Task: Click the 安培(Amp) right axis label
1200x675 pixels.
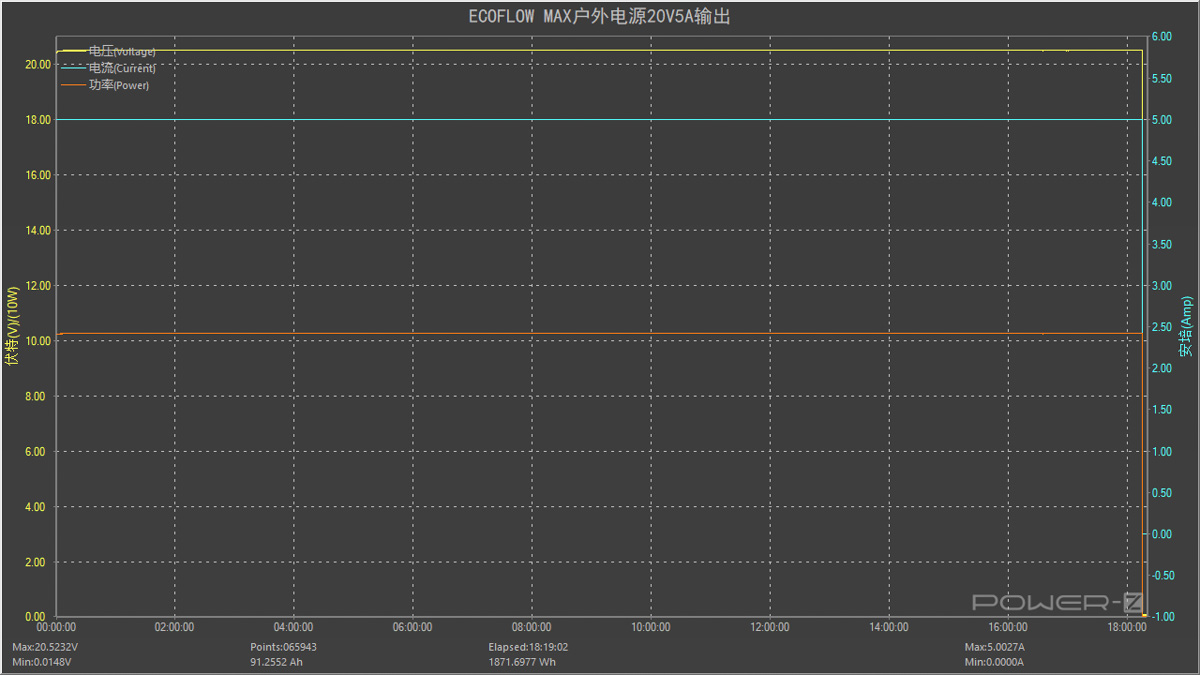Action: tap(1186, 327)
